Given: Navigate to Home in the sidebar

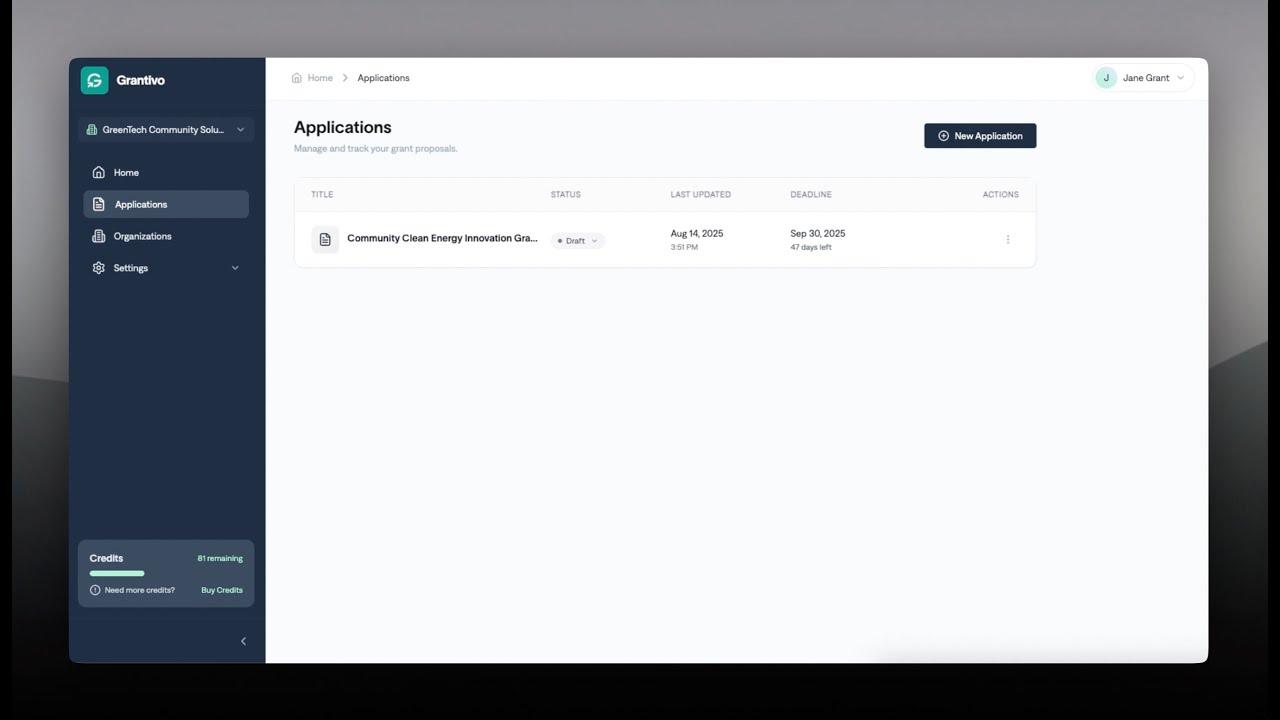Looking at the screenshot, I should coord(126,172).
